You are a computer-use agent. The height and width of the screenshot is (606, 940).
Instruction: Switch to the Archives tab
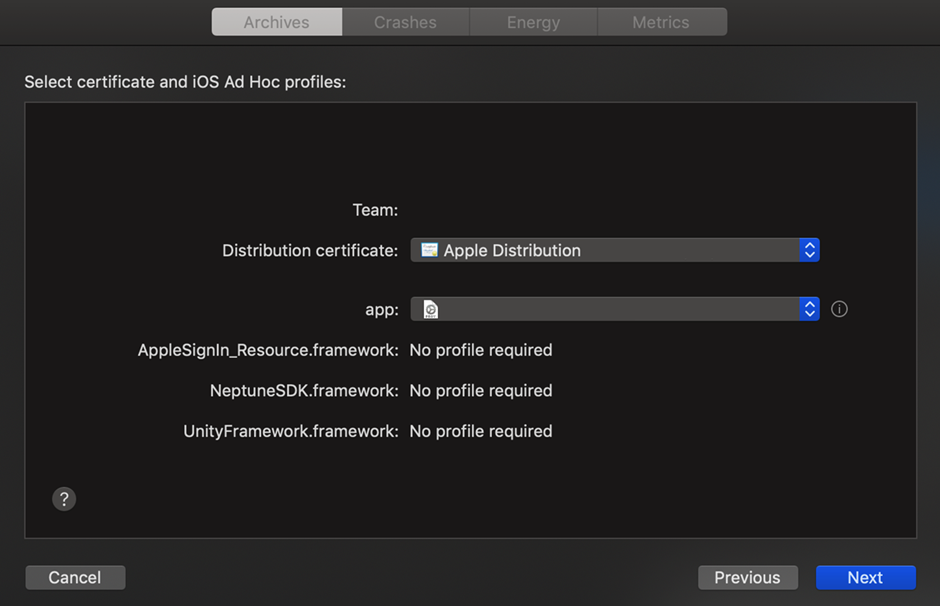(x=277, y=22)
